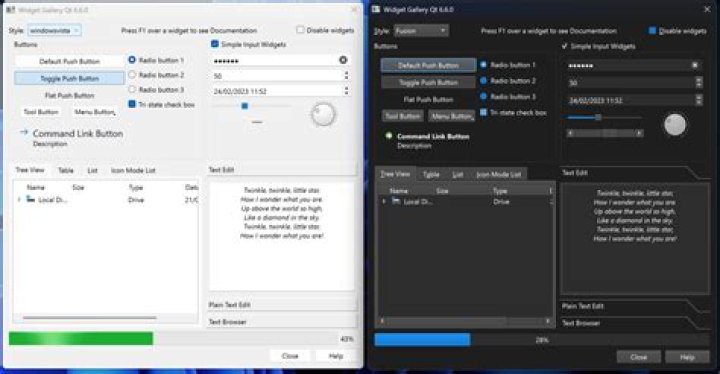The width and height of the screenshot is (720, 374).
Task: Open Plain Text Edit section in light window
Action: (282, 305)
